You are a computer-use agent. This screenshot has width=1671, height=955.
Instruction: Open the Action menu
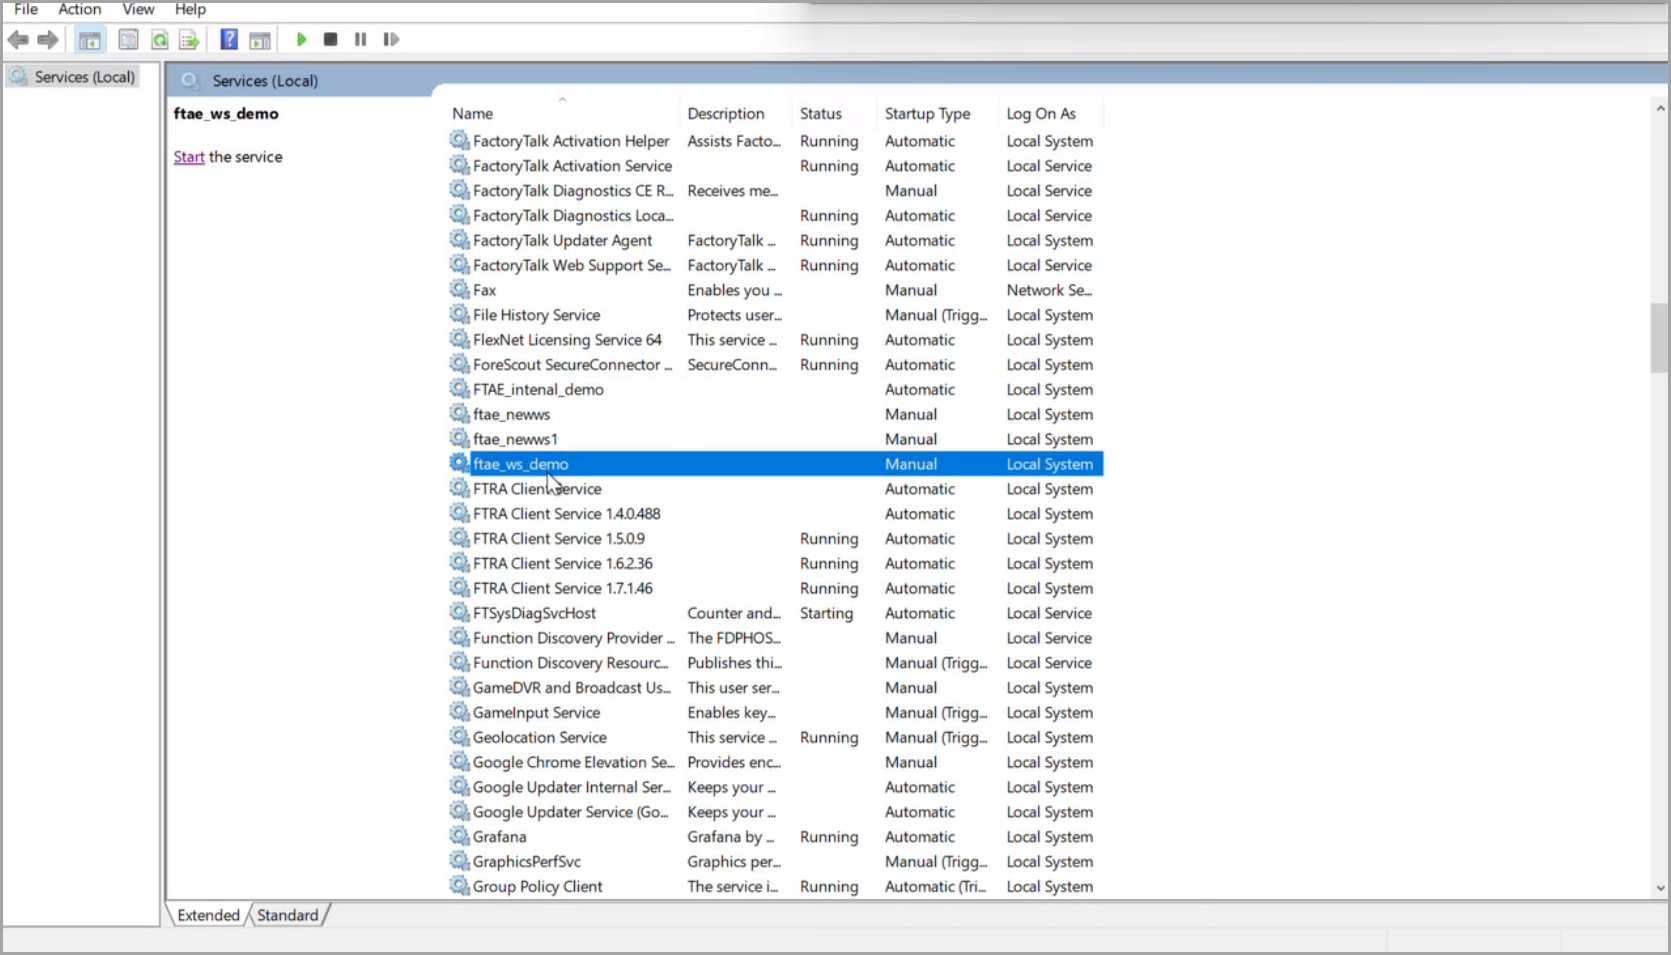[x=79, y=9]
